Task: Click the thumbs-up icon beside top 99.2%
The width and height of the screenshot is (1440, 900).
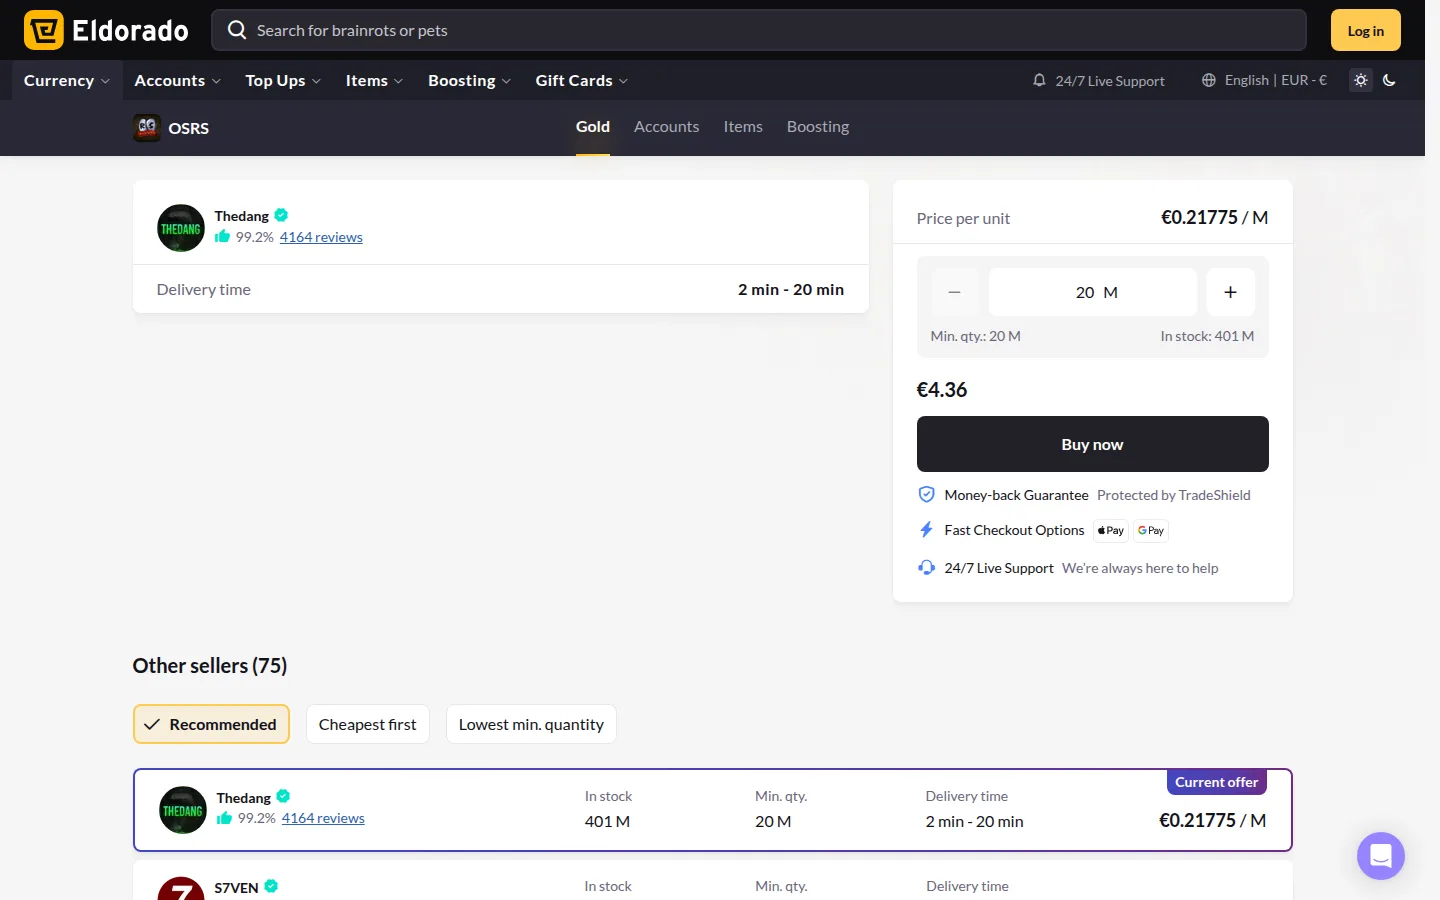Action: point(222,236)
